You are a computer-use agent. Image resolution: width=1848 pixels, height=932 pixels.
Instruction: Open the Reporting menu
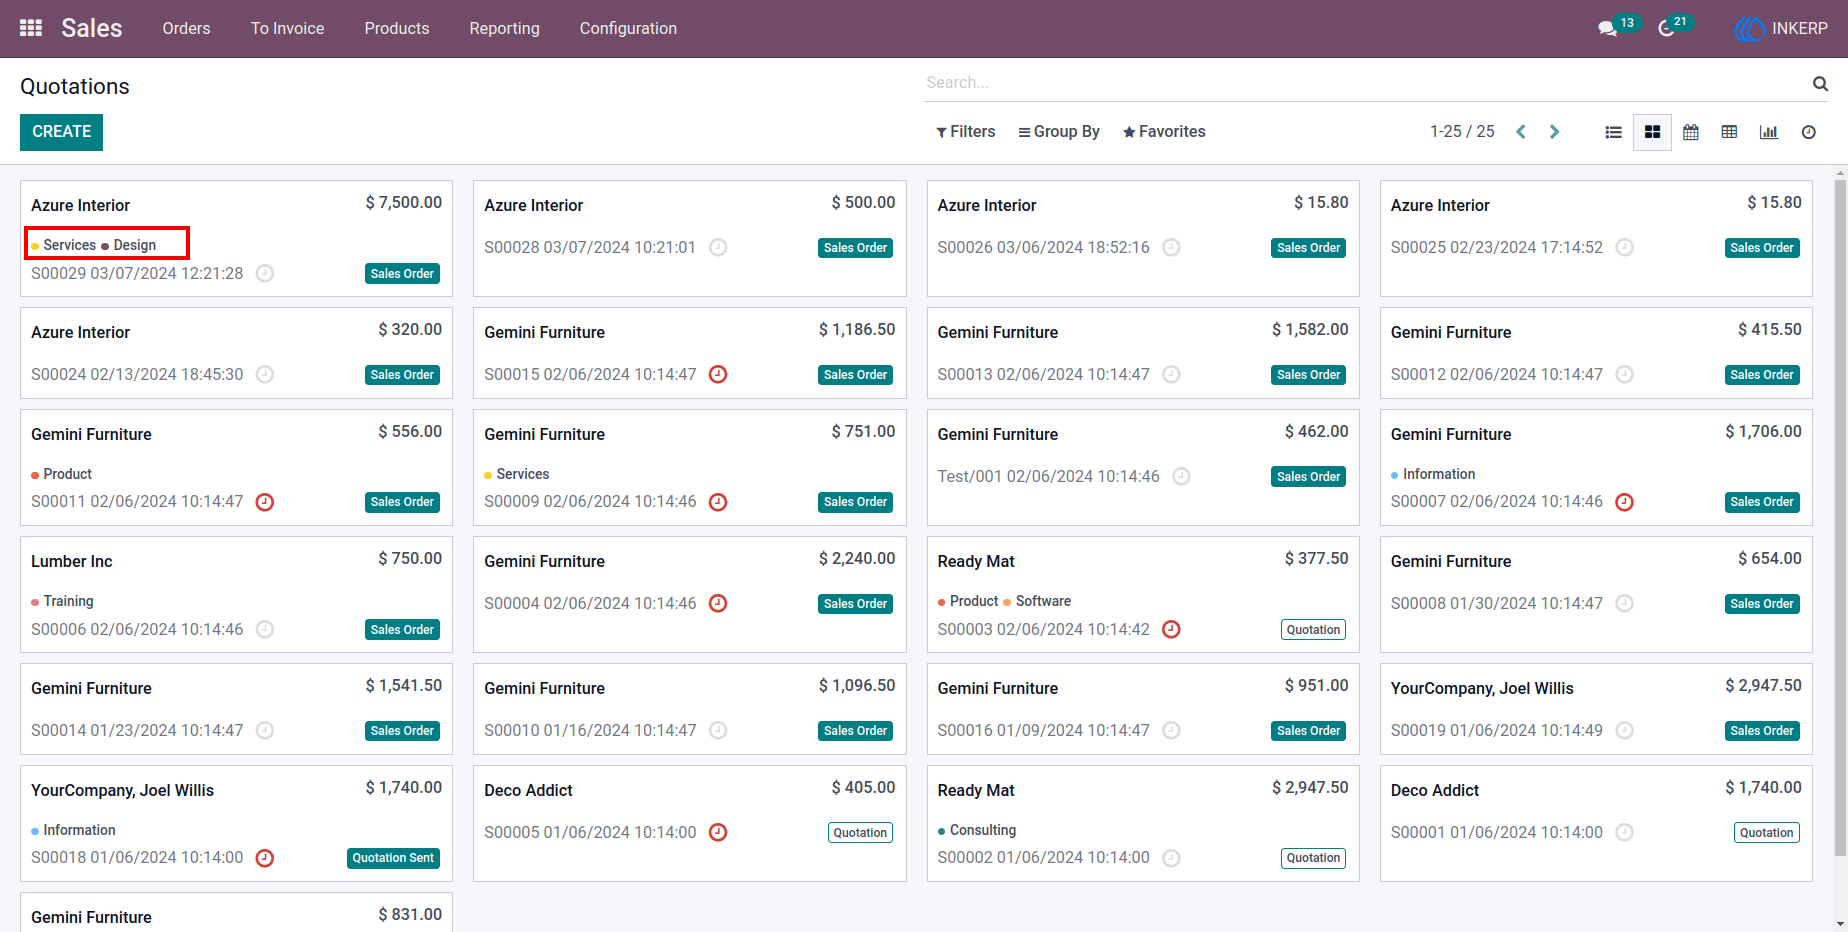(505, 28)
